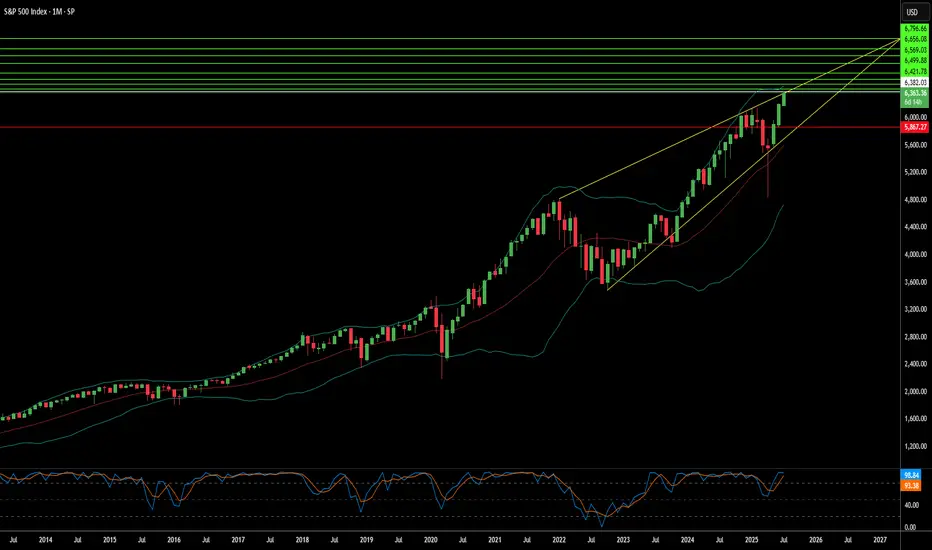Click the 2024 label on time axis
The width and height of the screenshot is (932, 550).
tap(687, 540)
